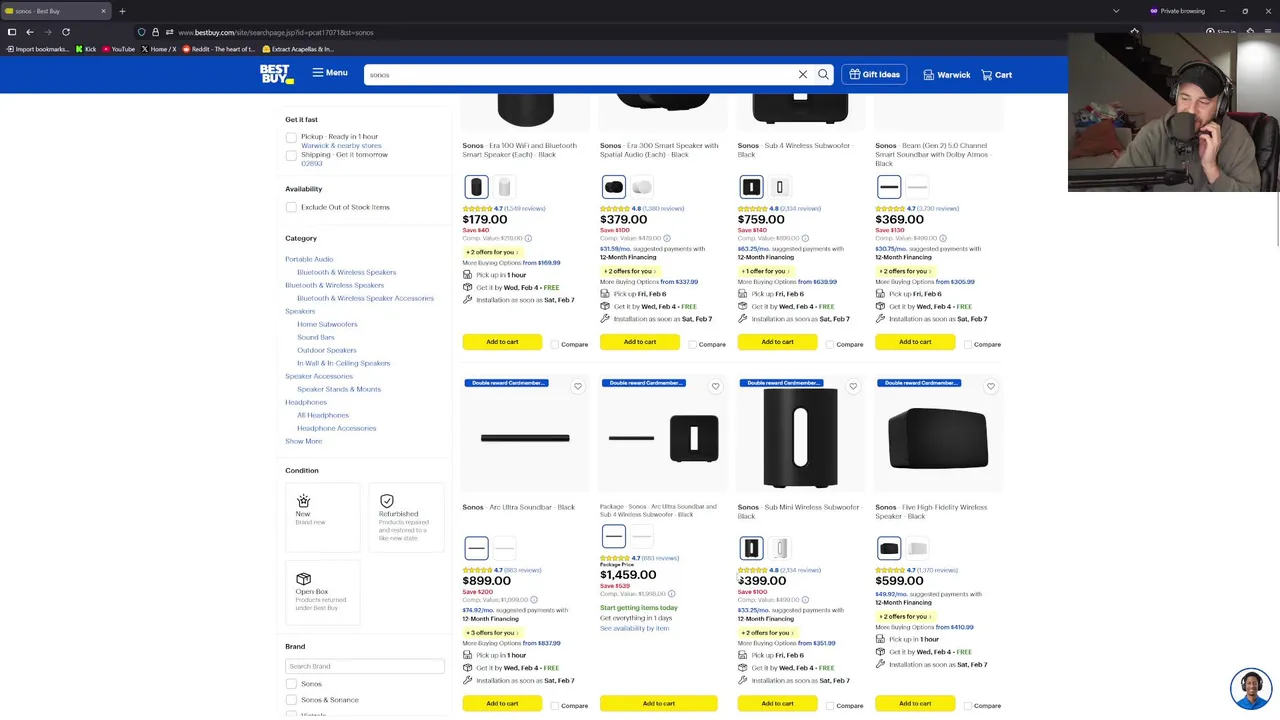Select black swatch for Era 100
Viewport: 1280px width, 720px height.
476,187
